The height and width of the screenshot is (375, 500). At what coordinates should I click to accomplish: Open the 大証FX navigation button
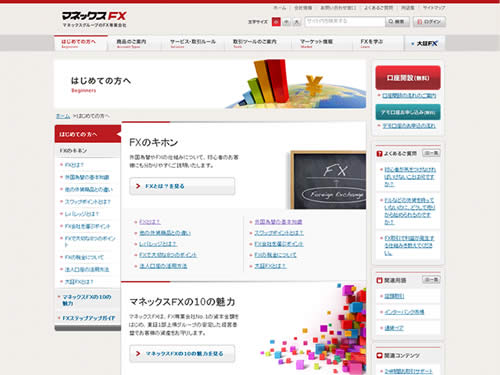pos(425,43)
